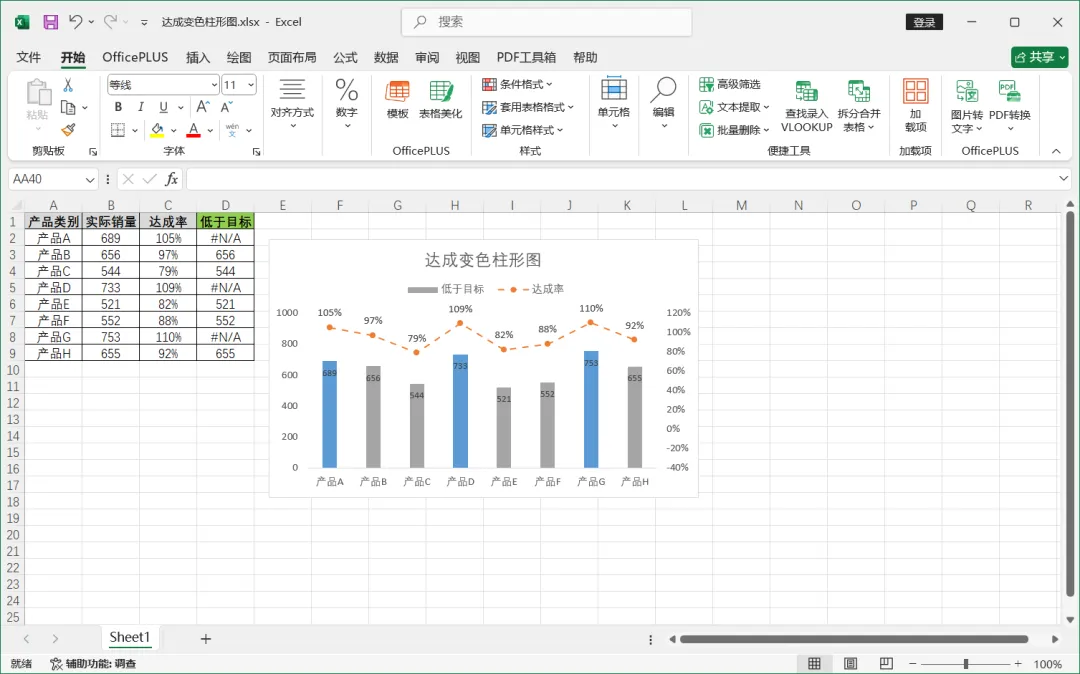Click the cell borders icon

coord(118,129)
